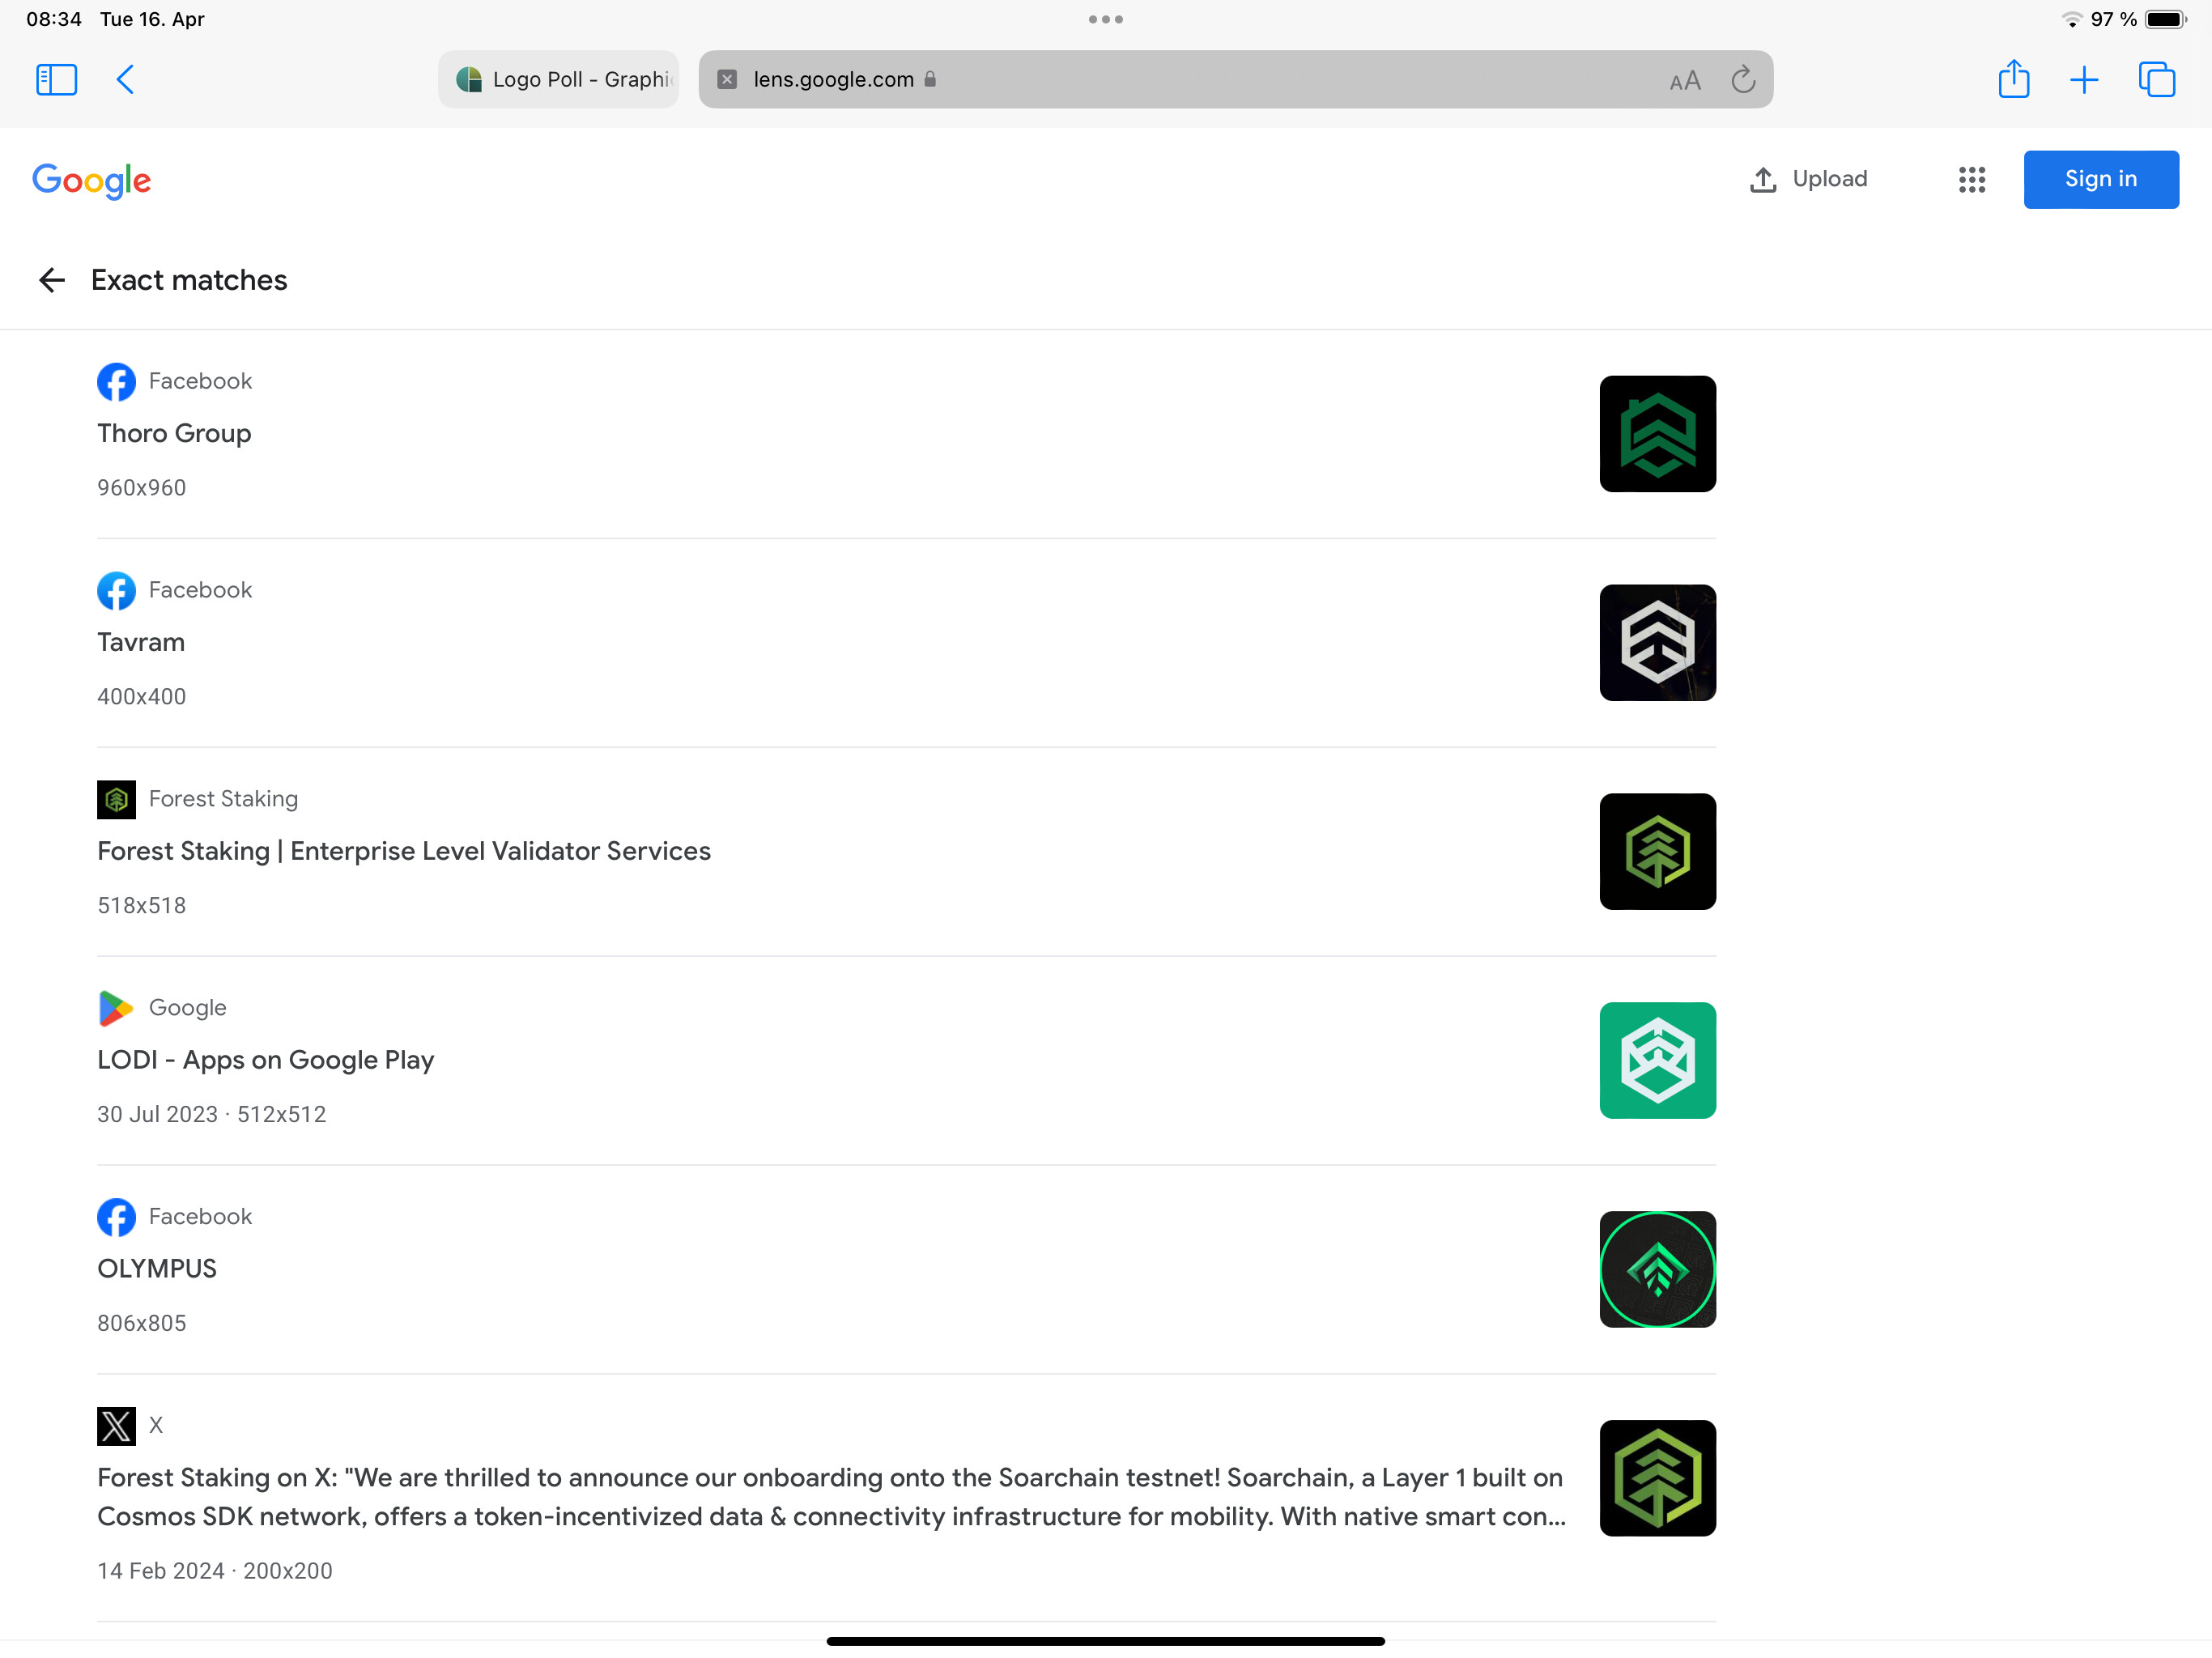Open the LODI Google Play result
Viewport: 2212px width, 1658px height.
pos(266,1060)
